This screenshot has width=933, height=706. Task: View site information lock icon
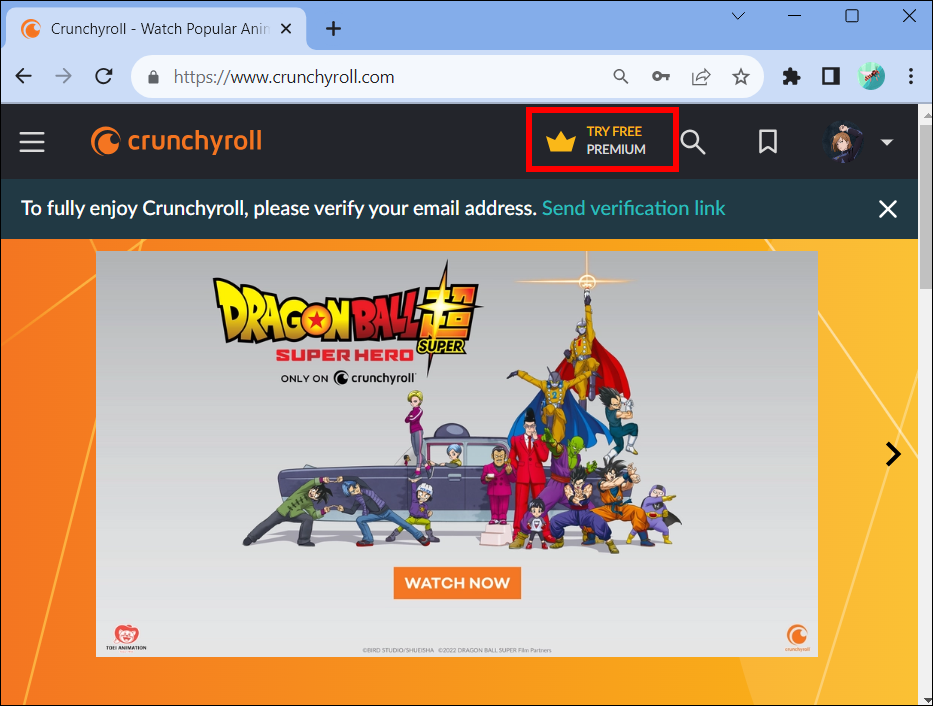coord(153,77)
